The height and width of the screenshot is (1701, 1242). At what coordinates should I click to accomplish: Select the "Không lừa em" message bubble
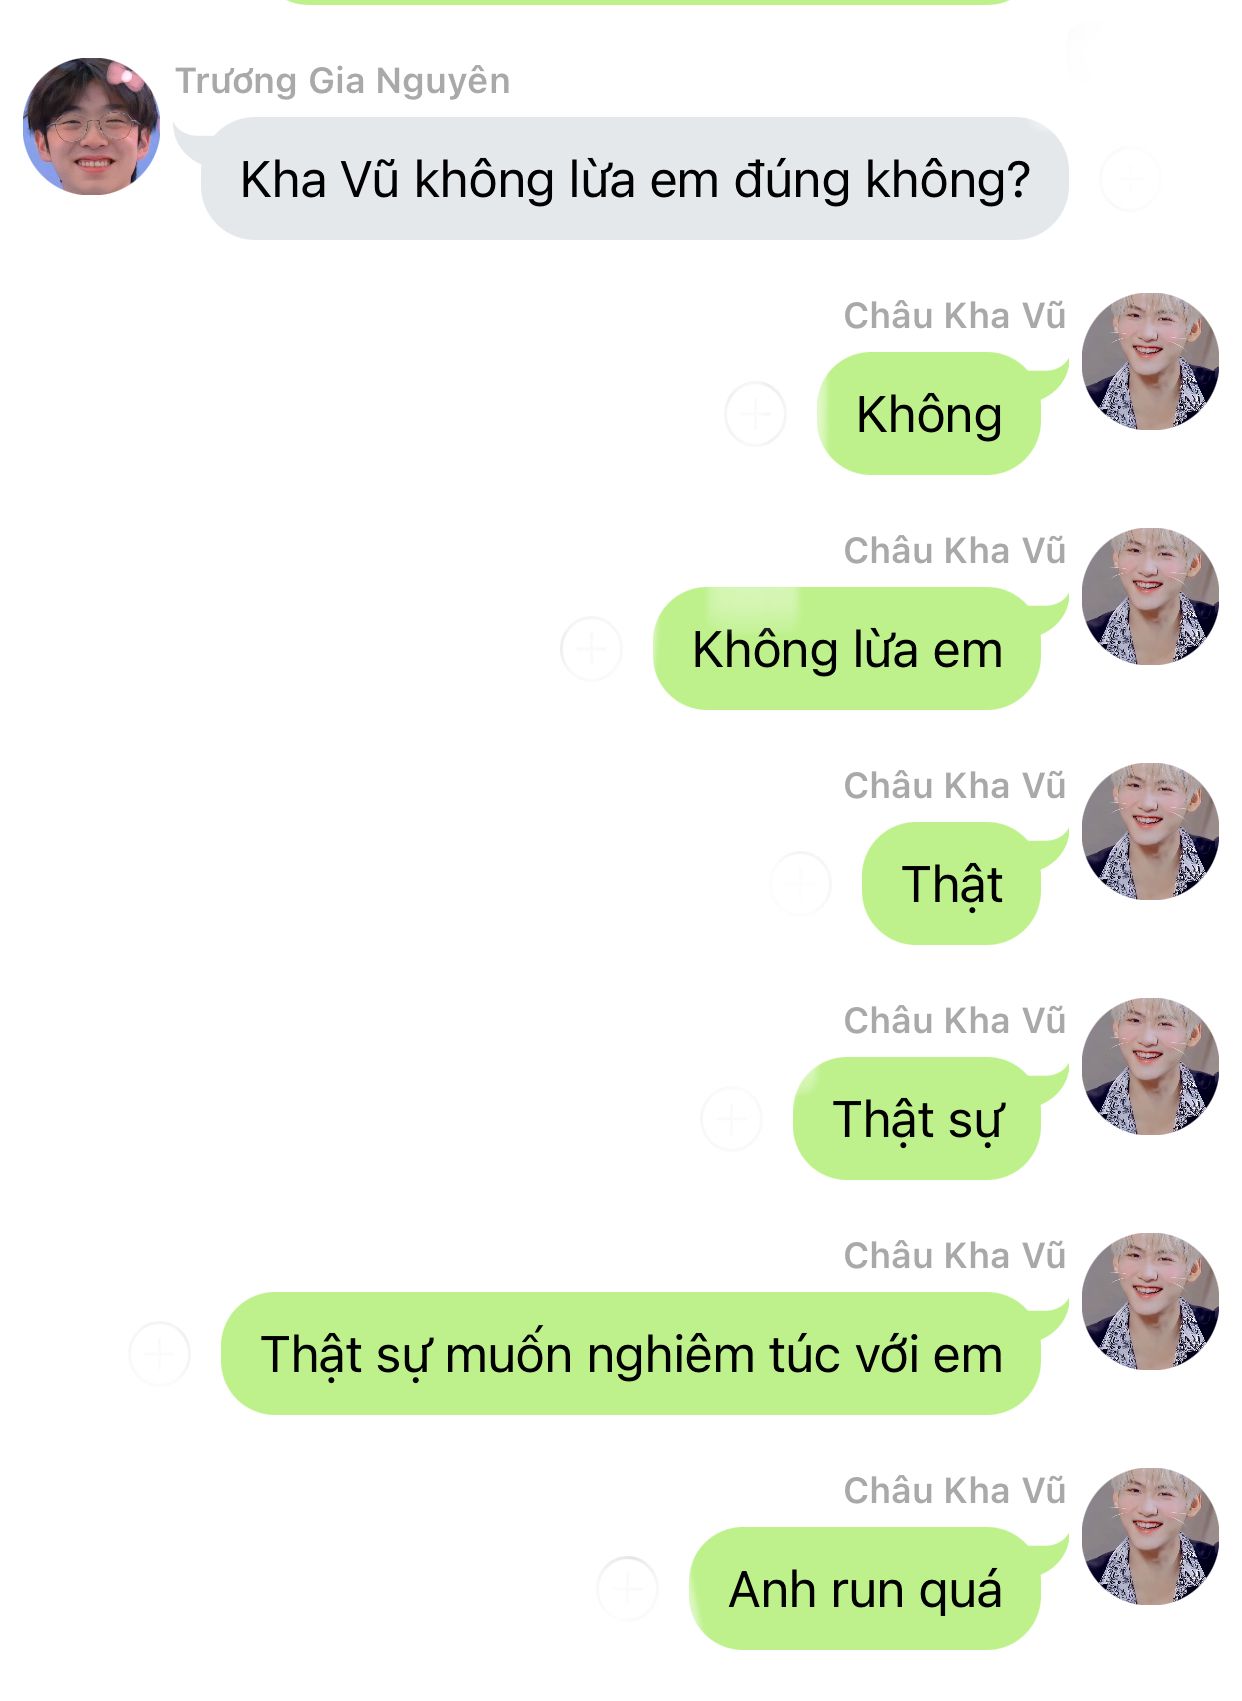tap(848, 648)
